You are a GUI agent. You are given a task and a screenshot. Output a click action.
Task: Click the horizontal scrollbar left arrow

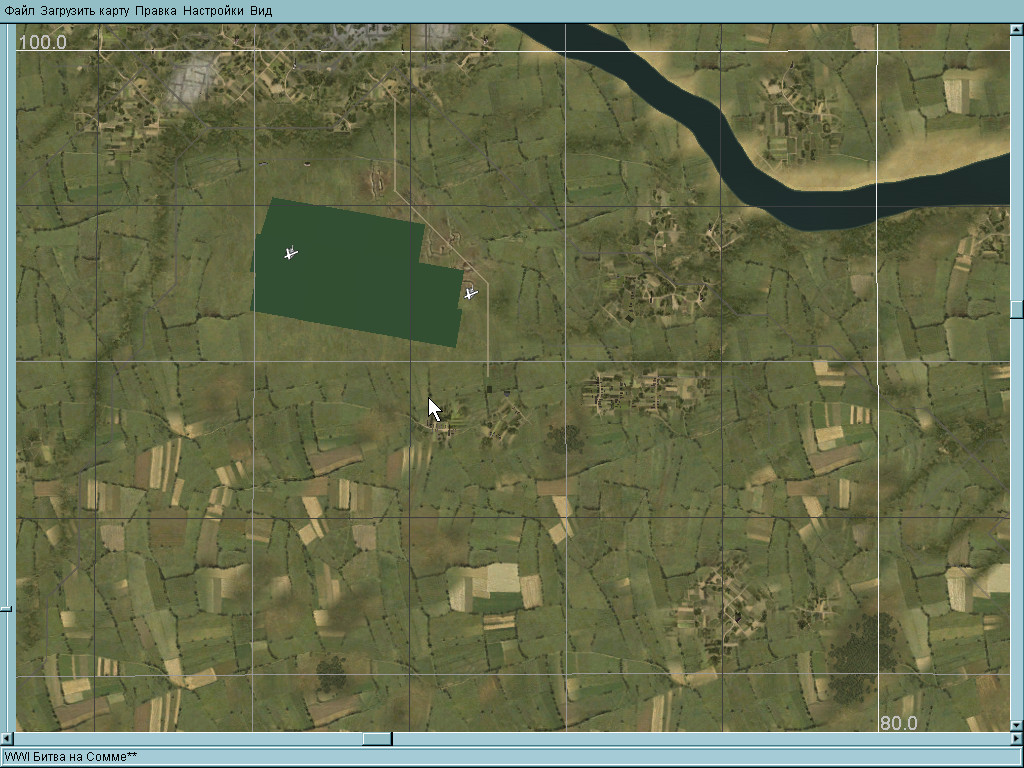[5, 739]
